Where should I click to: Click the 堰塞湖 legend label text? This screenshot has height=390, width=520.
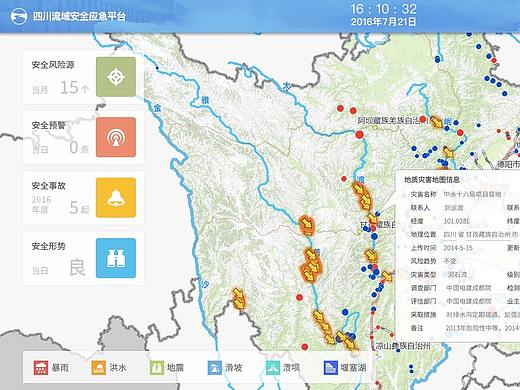click(353, 368)
